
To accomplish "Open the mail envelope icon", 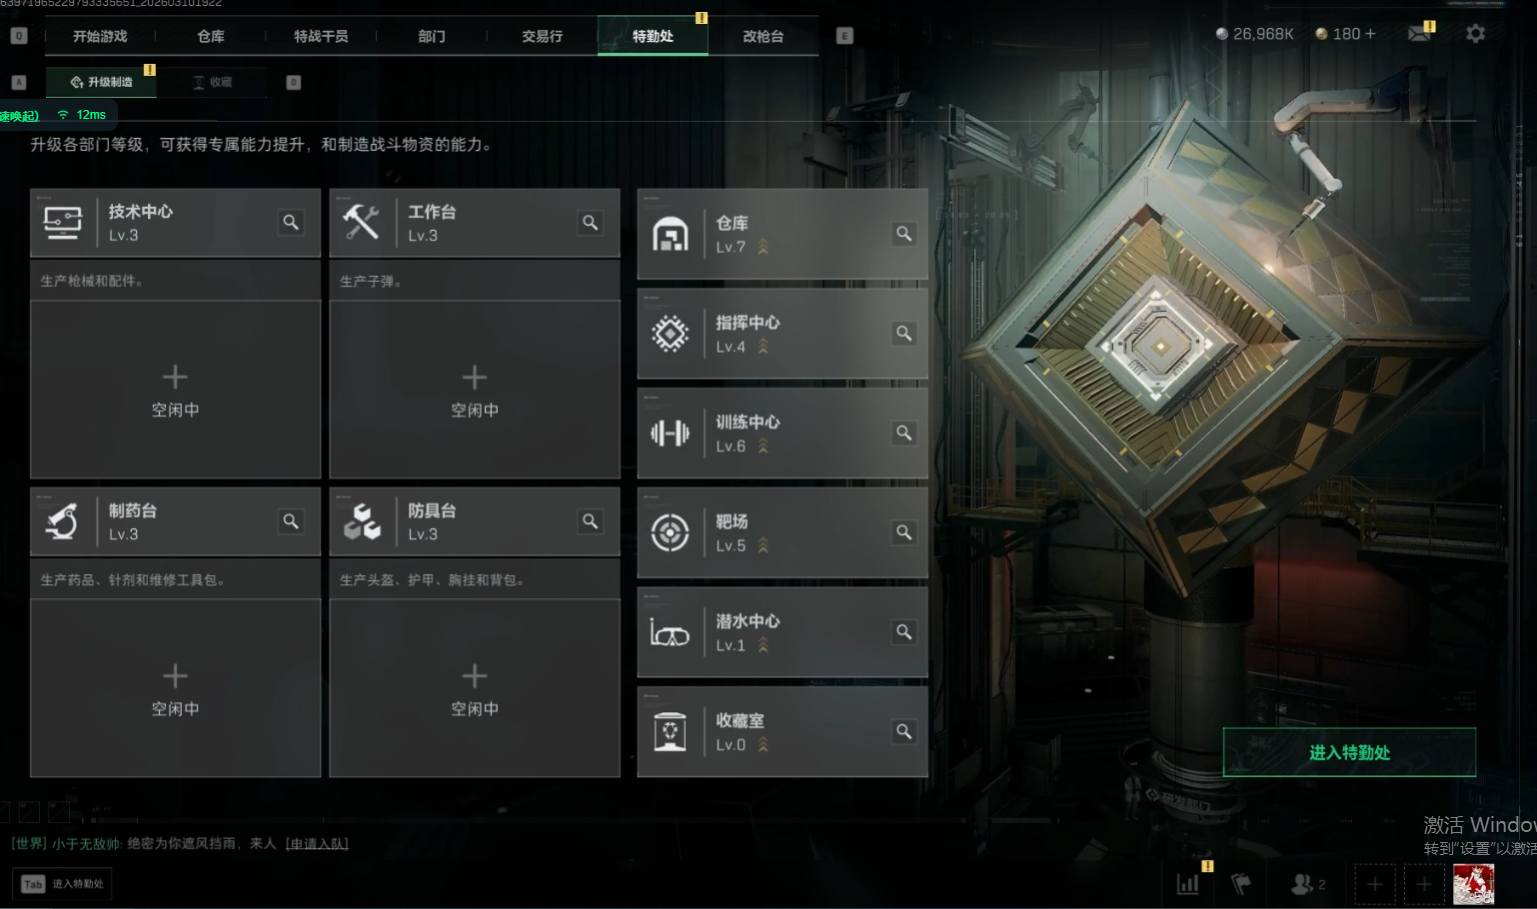I will (x=1419, y=34).
